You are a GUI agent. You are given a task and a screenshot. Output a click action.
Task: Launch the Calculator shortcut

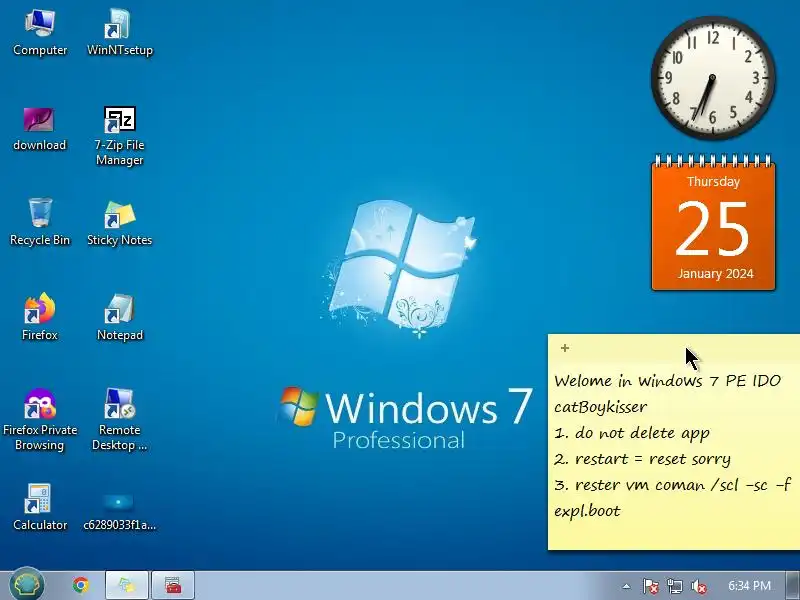point(40,507)
